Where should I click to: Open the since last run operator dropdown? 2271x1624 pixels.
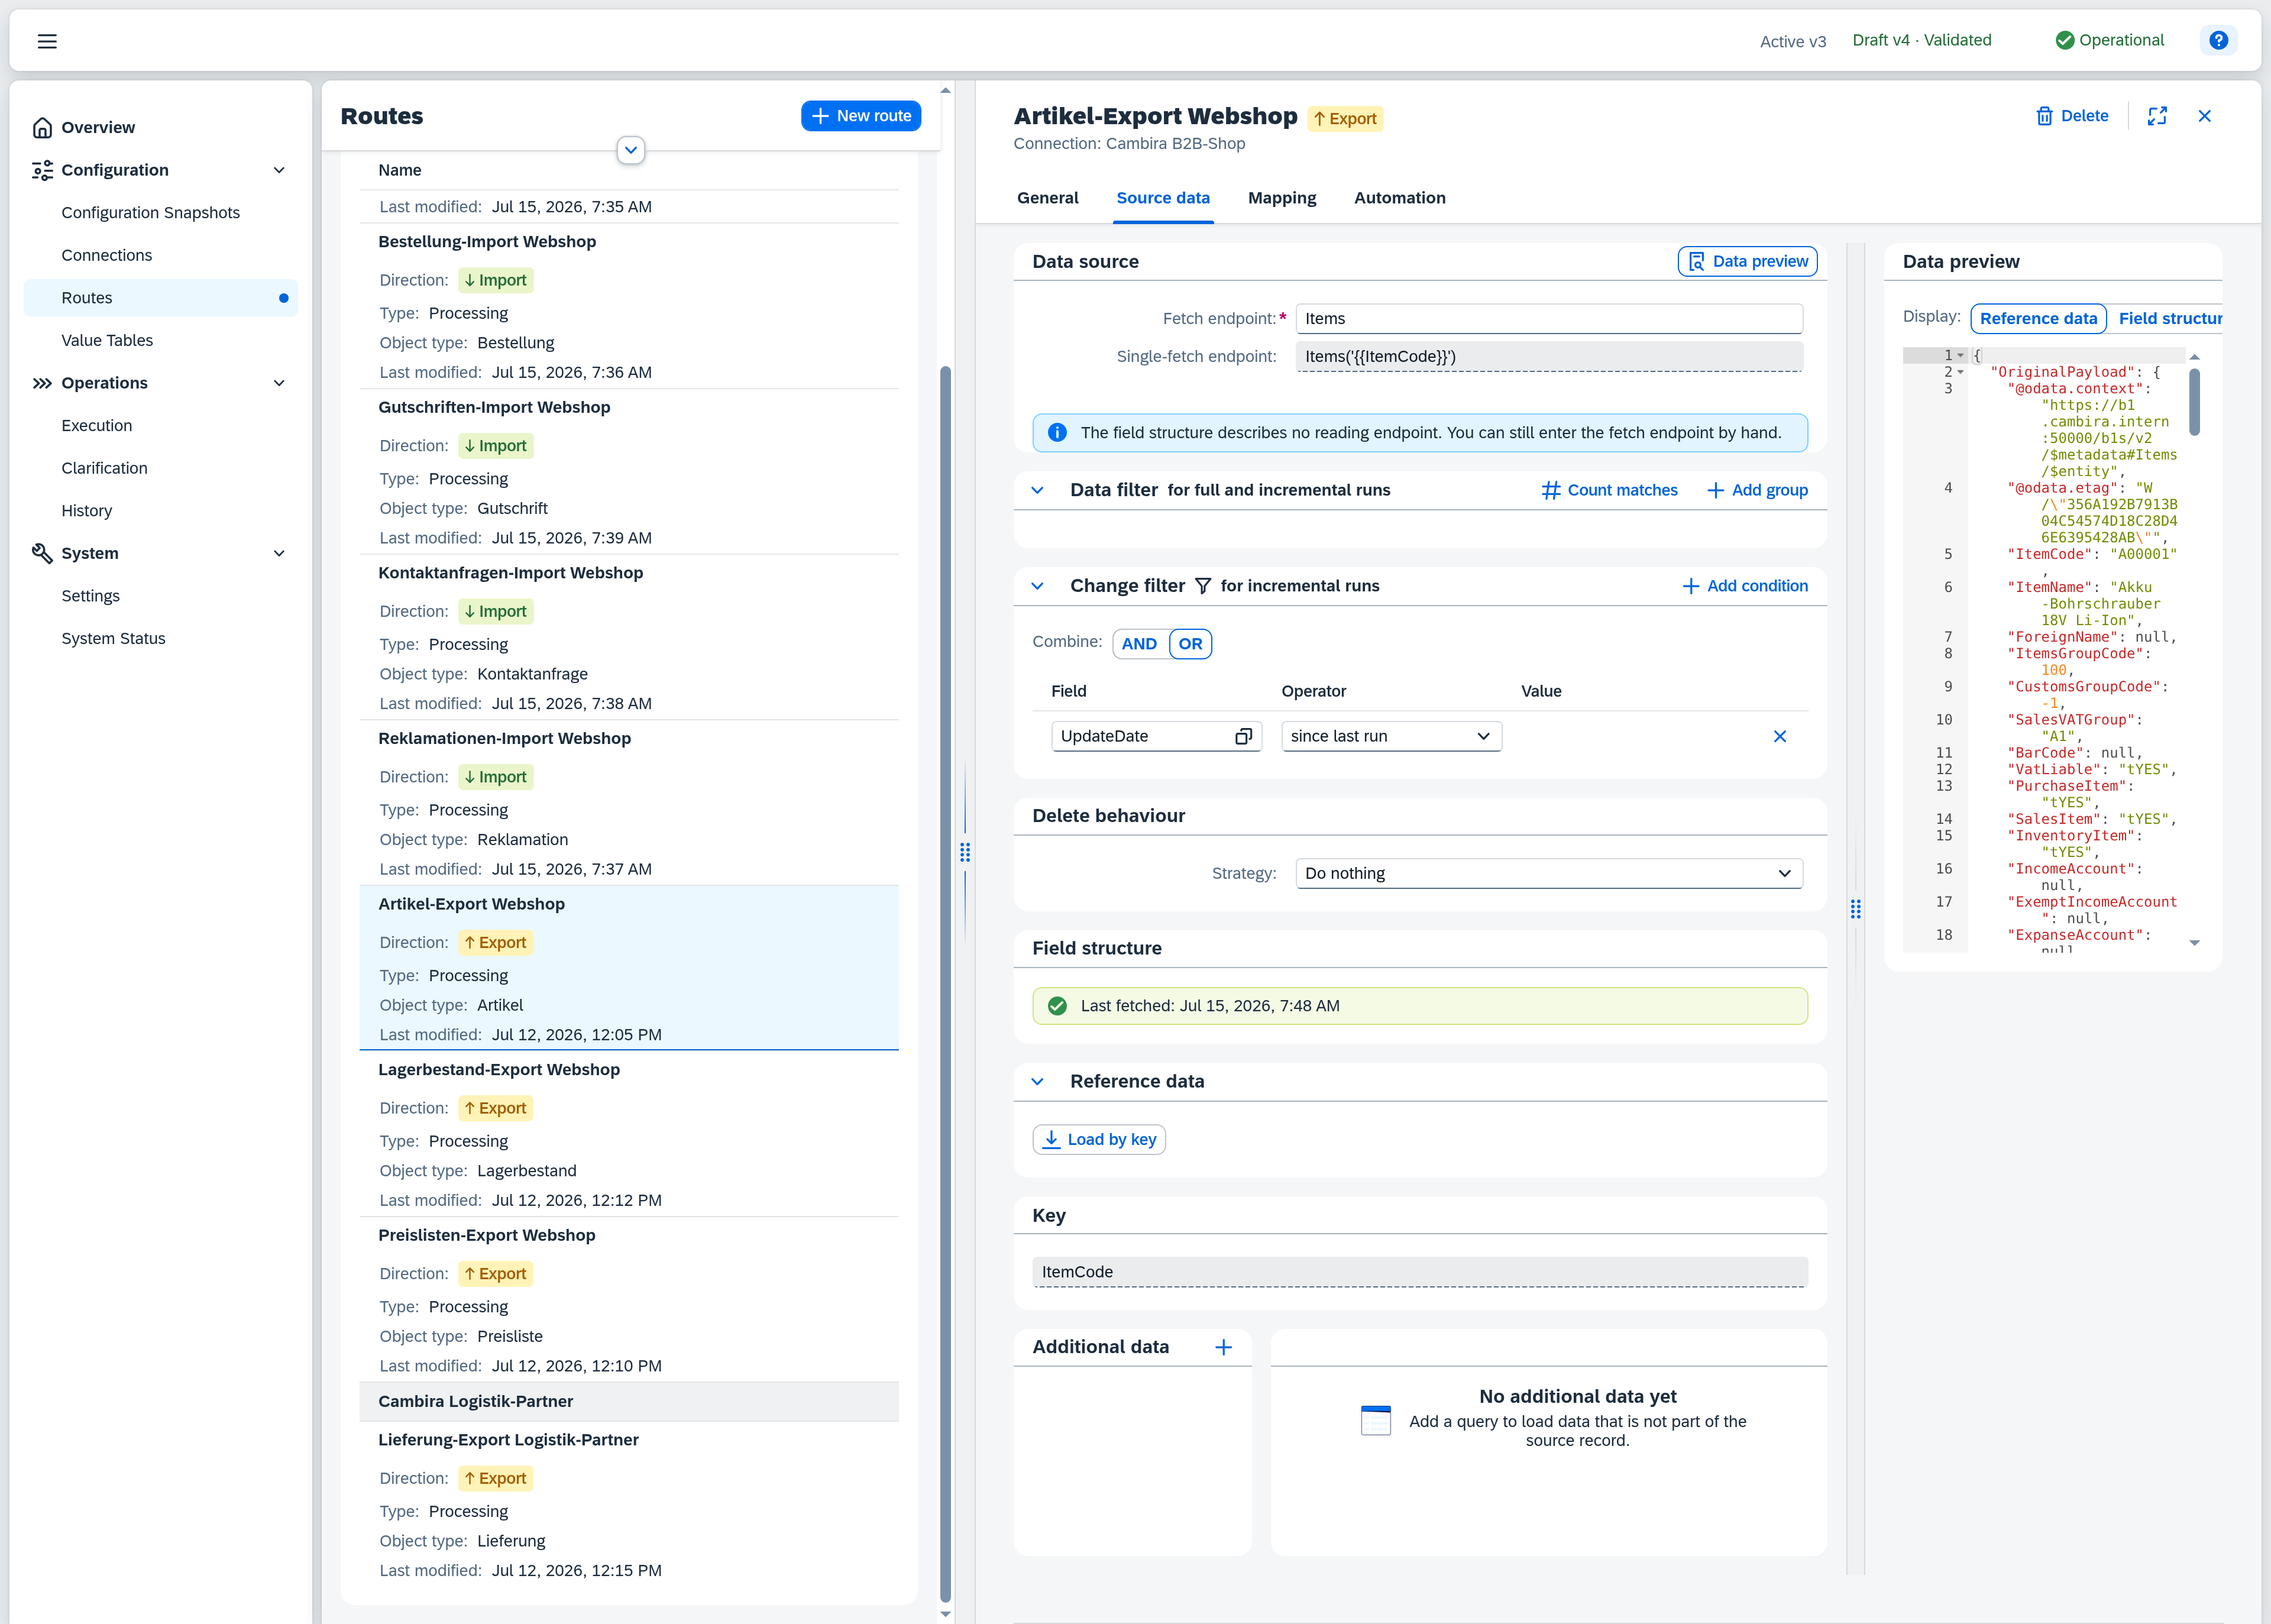(x=1391, y=736)
